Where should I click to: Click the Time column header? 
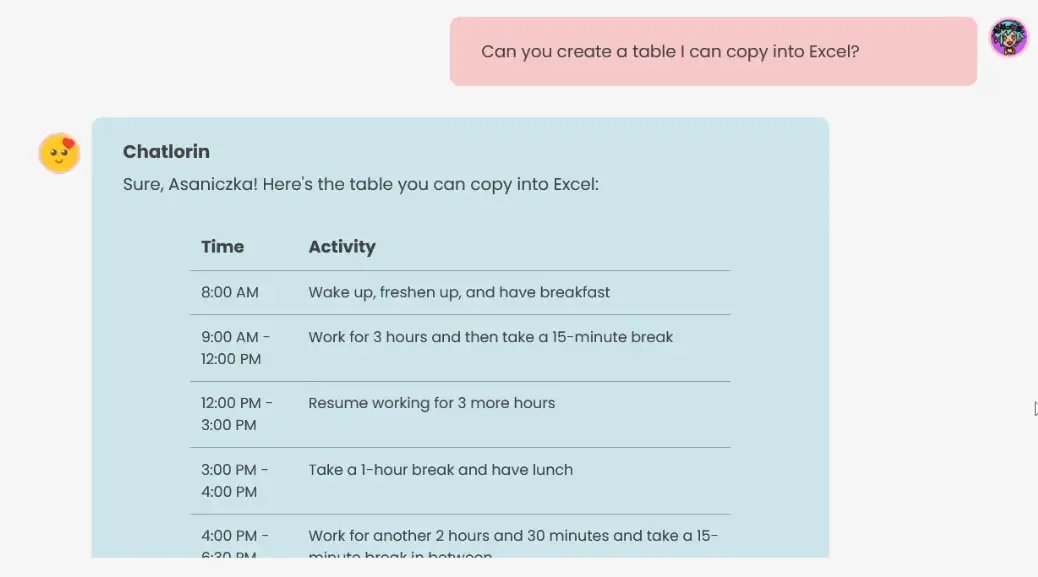(x=222, y=247)
